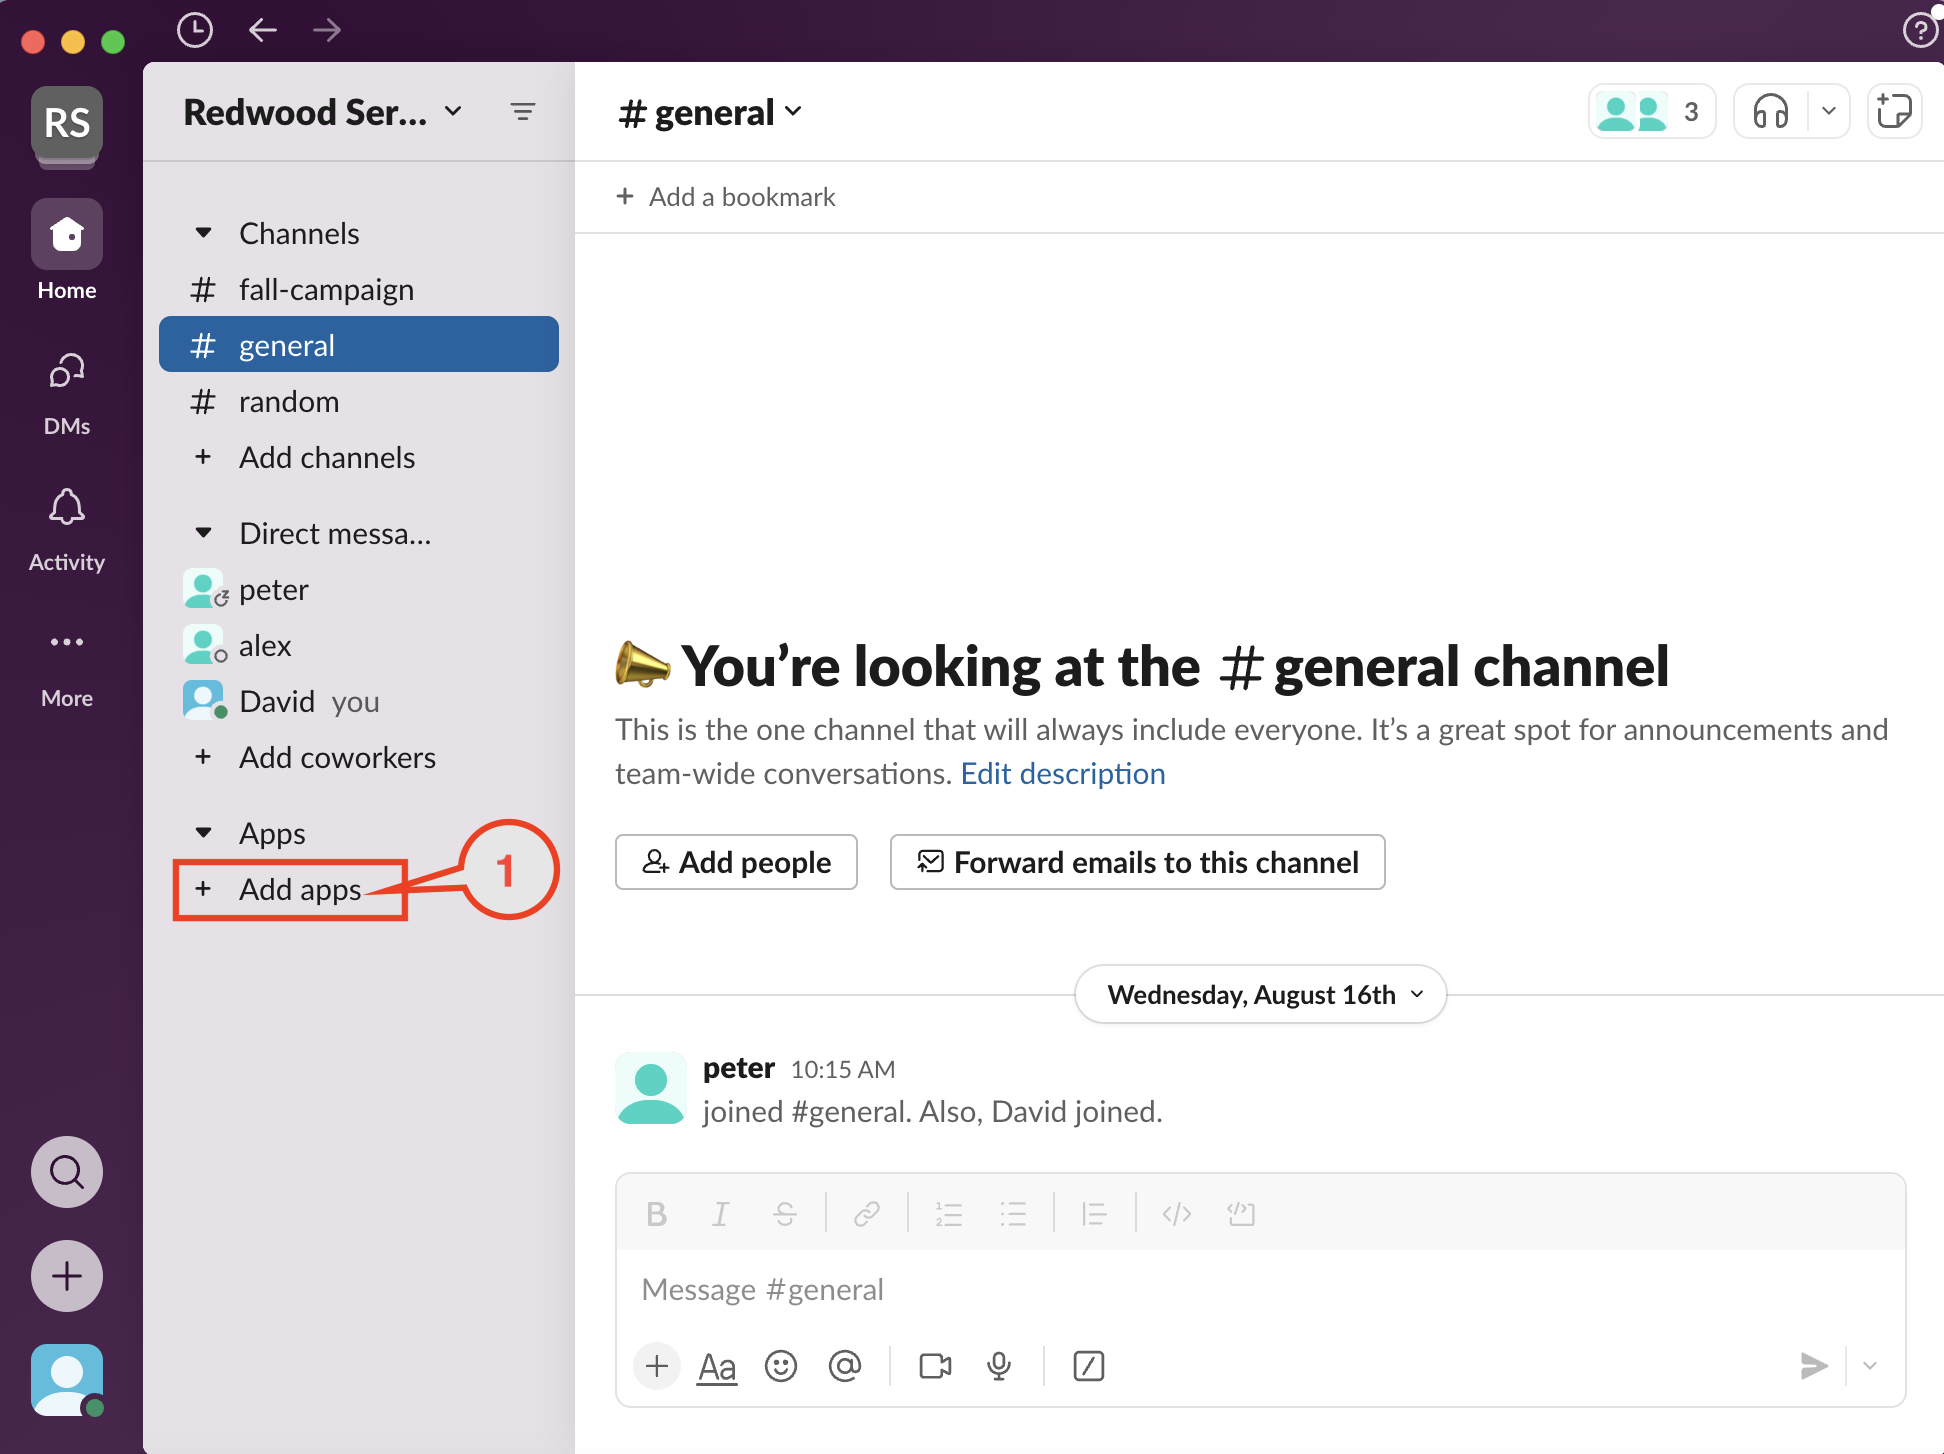The height and width of the screenshot is (1454, 1944).
Task: Open direct message with alex
Action: click(x=359, y=646)
